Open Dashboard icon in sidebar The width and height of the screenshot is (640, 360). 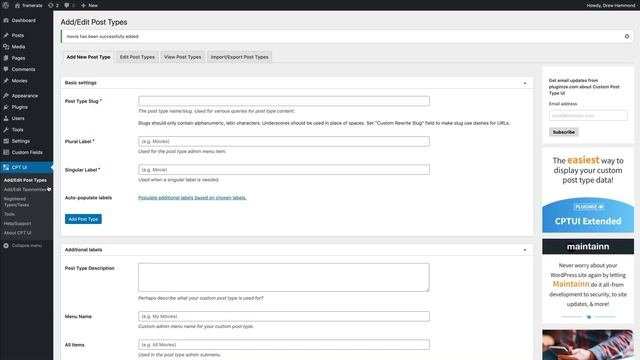[x=6, y=20]
